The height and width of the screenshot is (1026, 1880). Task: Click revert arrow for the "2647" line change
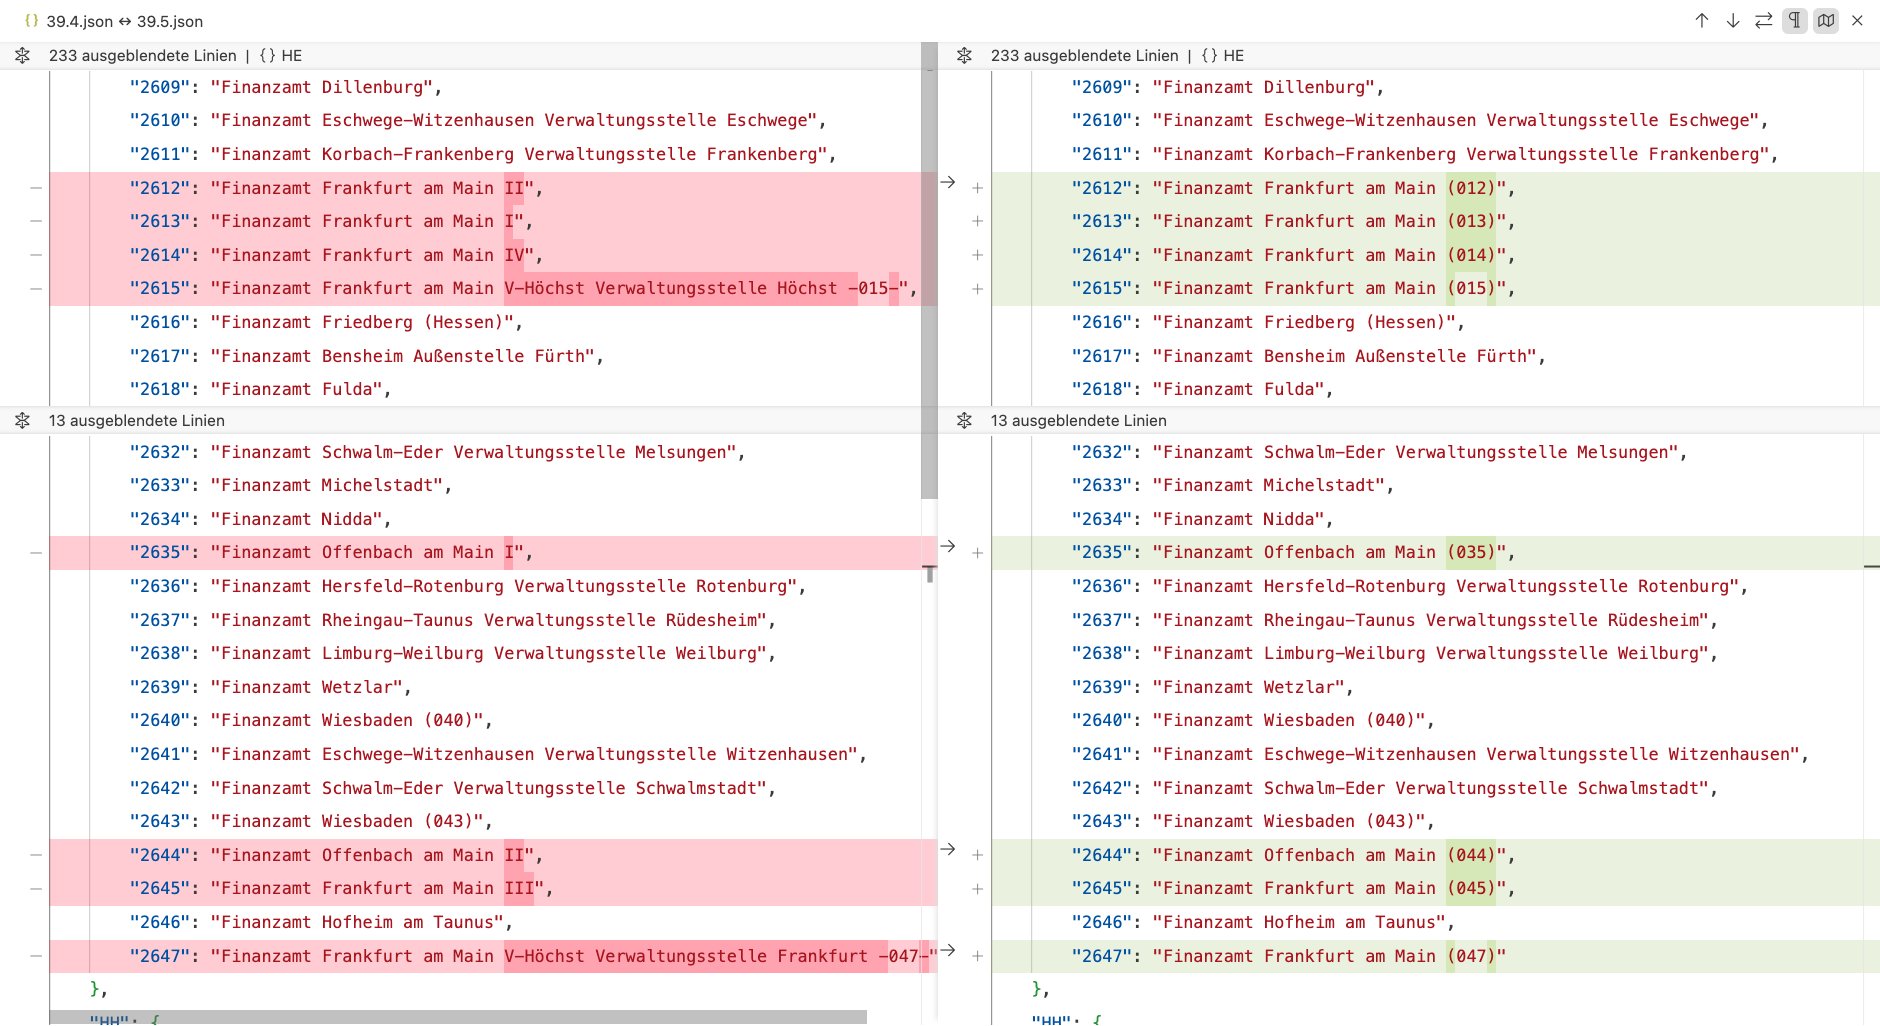click(948, 951)
